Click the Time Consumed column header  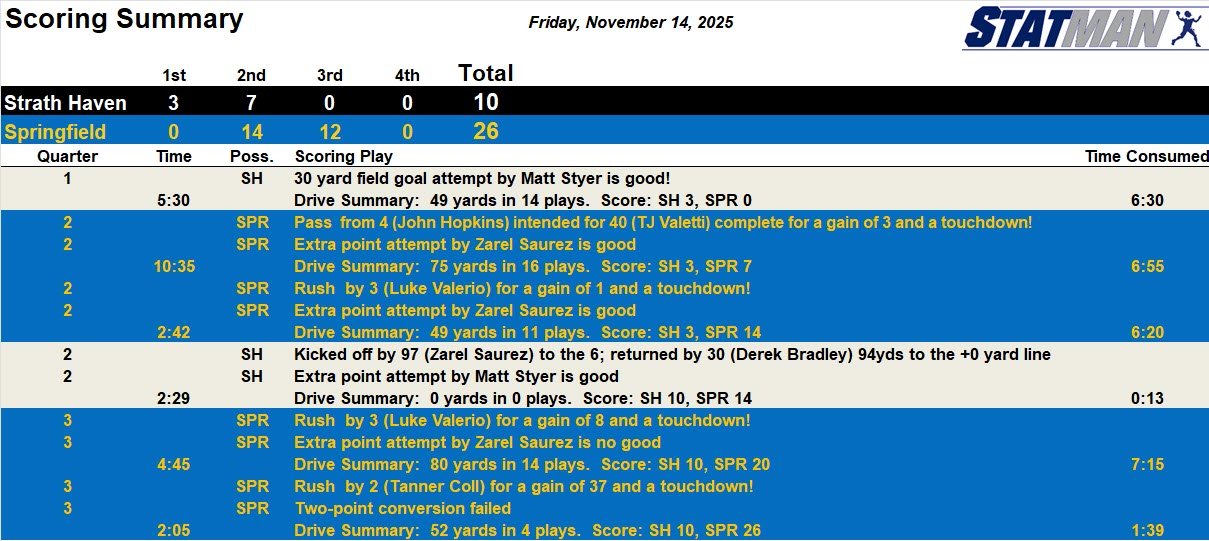1146,156
